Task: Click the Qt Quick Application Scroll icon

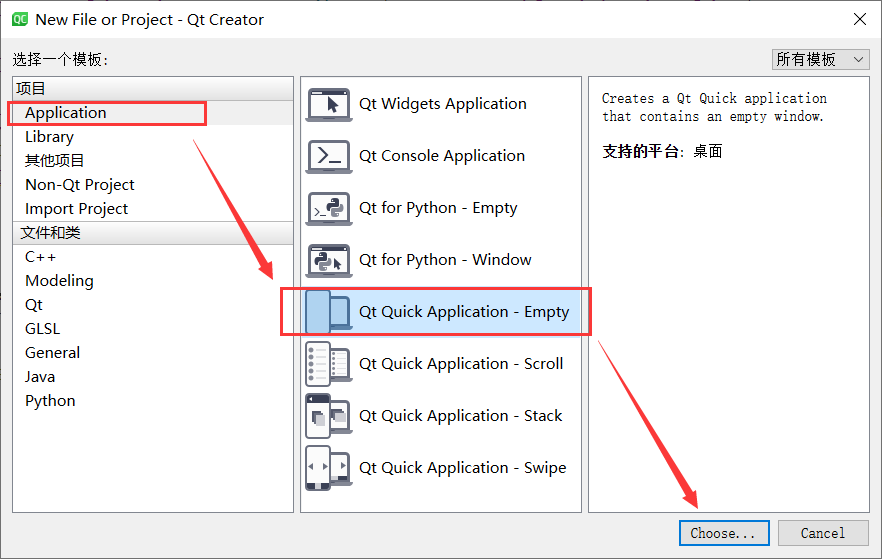Action: (x=329, y=364)
